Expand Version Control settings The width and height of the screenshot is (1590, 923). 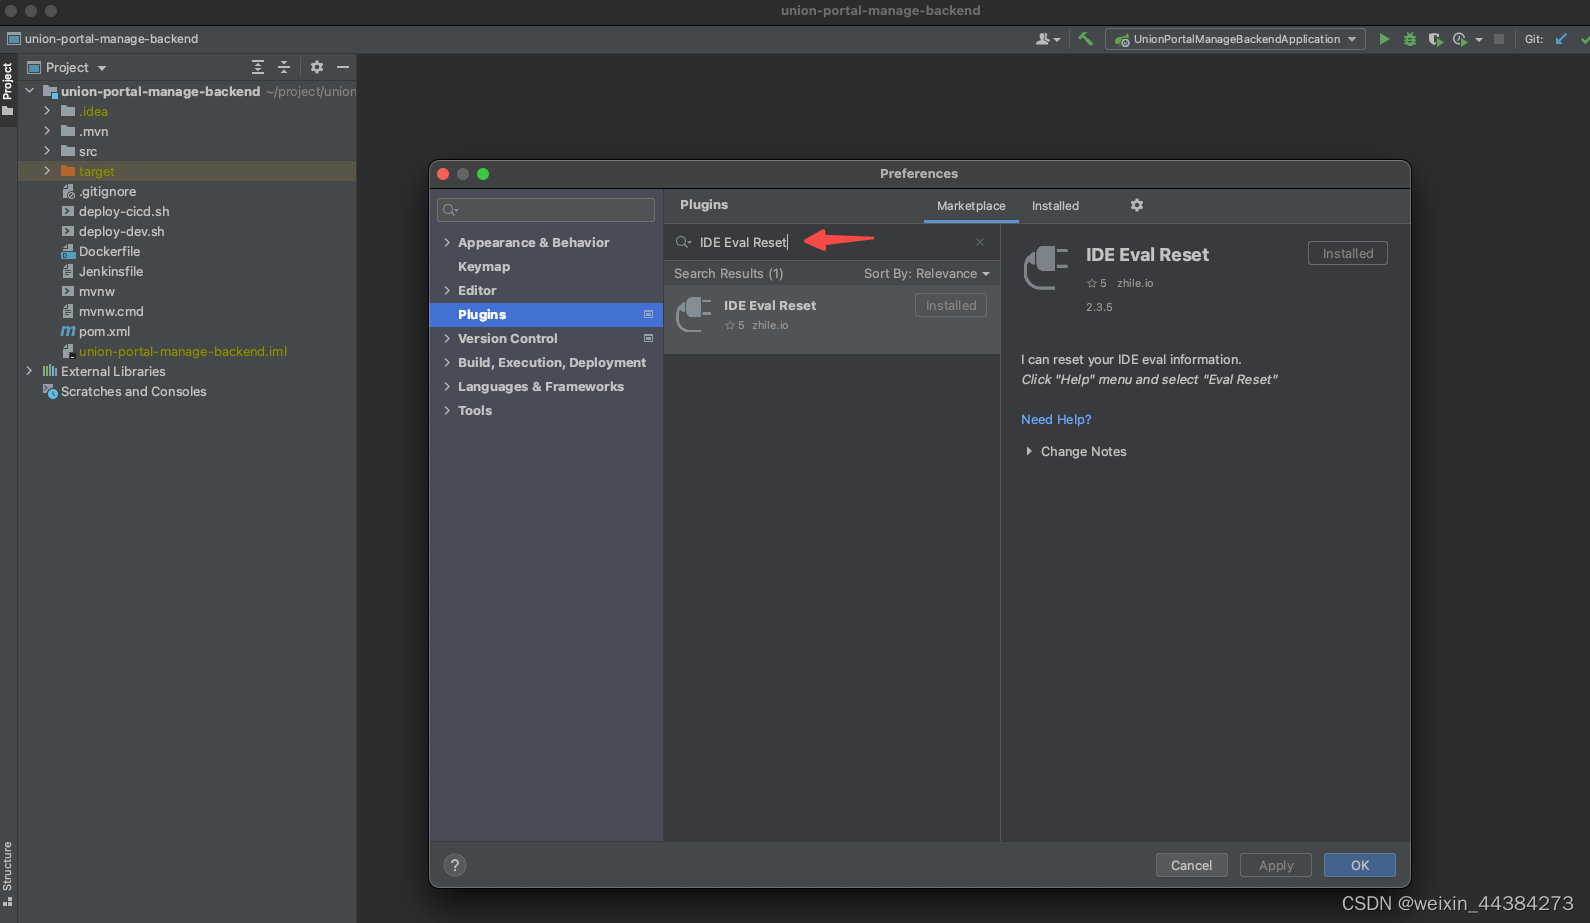click(x=447, y=339)
